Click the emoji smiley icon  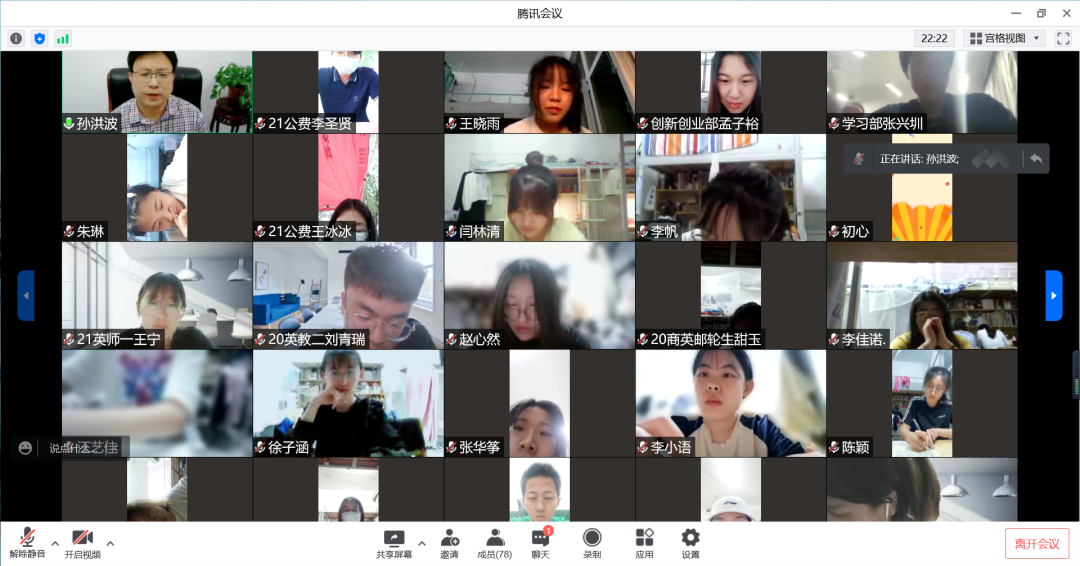coord(25,448)
